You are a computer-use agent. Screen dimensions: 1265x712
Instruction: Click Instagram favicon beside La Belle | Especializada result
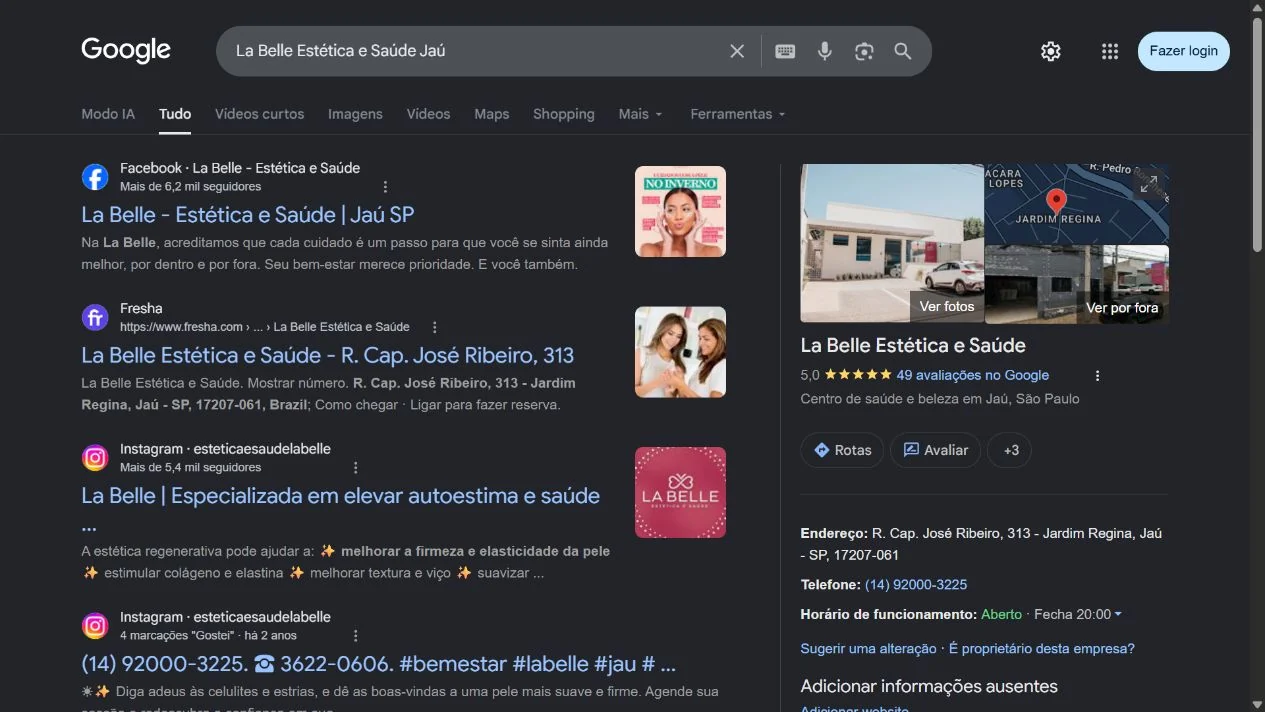pos(95,458)
